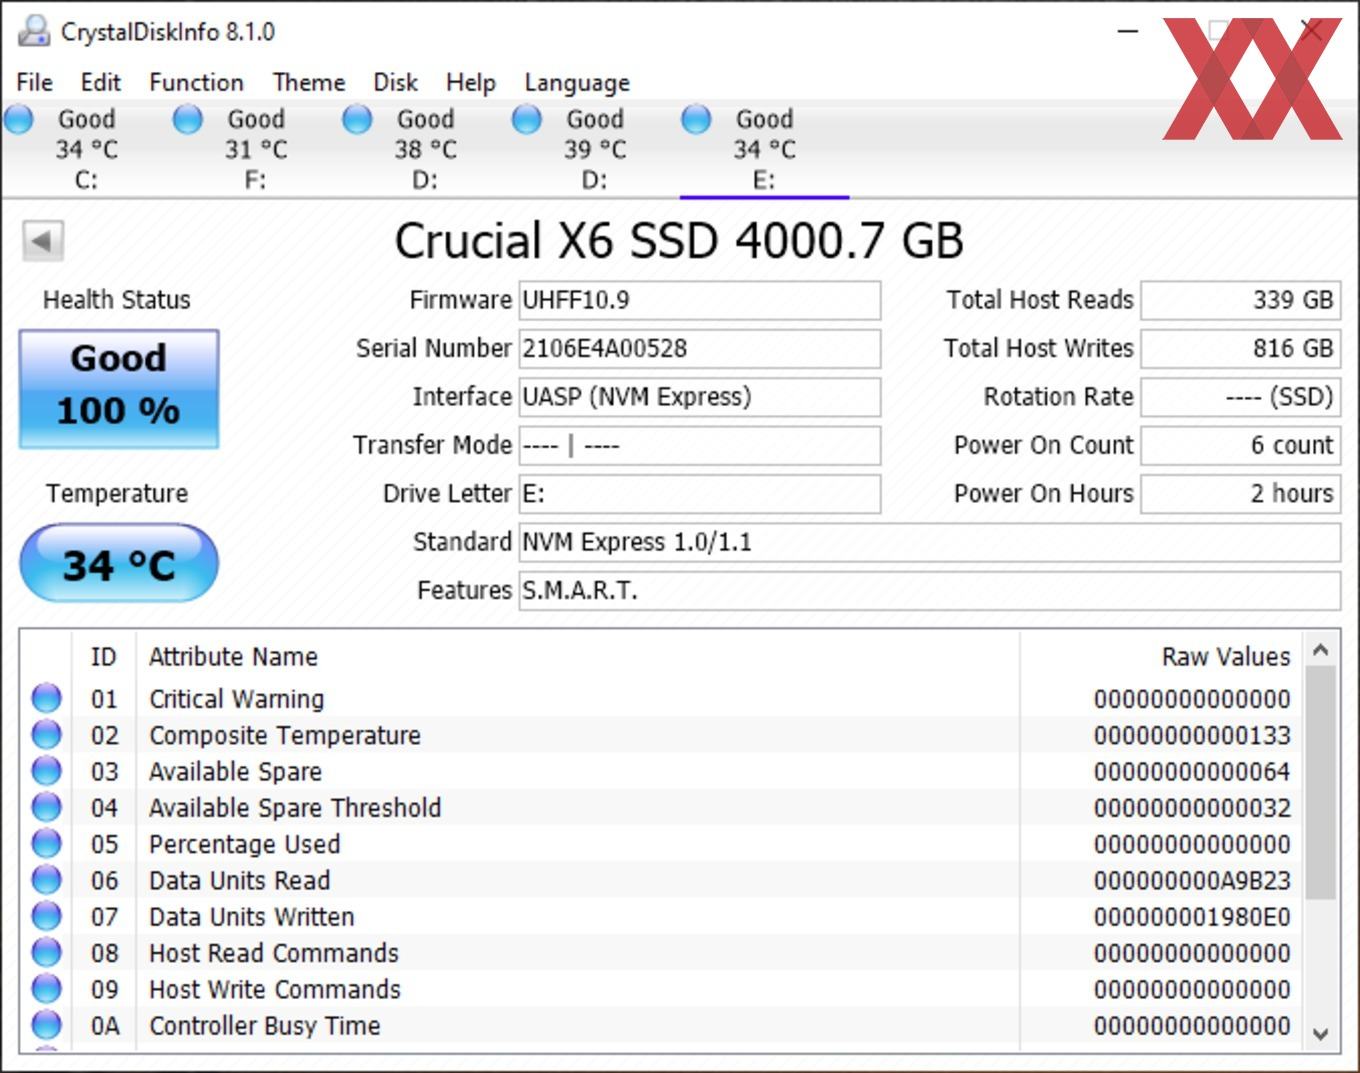Click the Interface field UASP (NVM Express)
Image resolution: width=1360 pixels, height=1073 pixels.
(699, 397)
